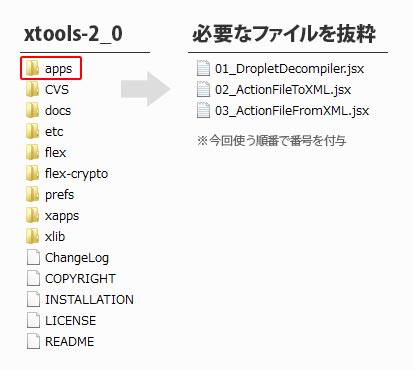Open the flex folder icon
The width and height of the screenshot is (414, 370).
point(33,152)
